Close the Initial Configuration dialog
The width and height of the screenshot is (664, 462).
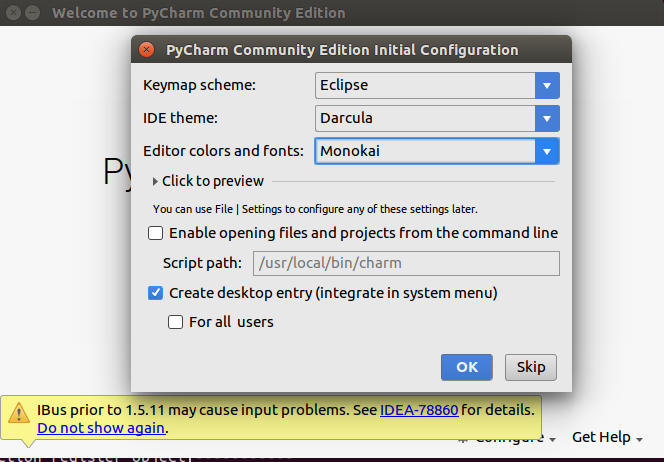point(147,50)
